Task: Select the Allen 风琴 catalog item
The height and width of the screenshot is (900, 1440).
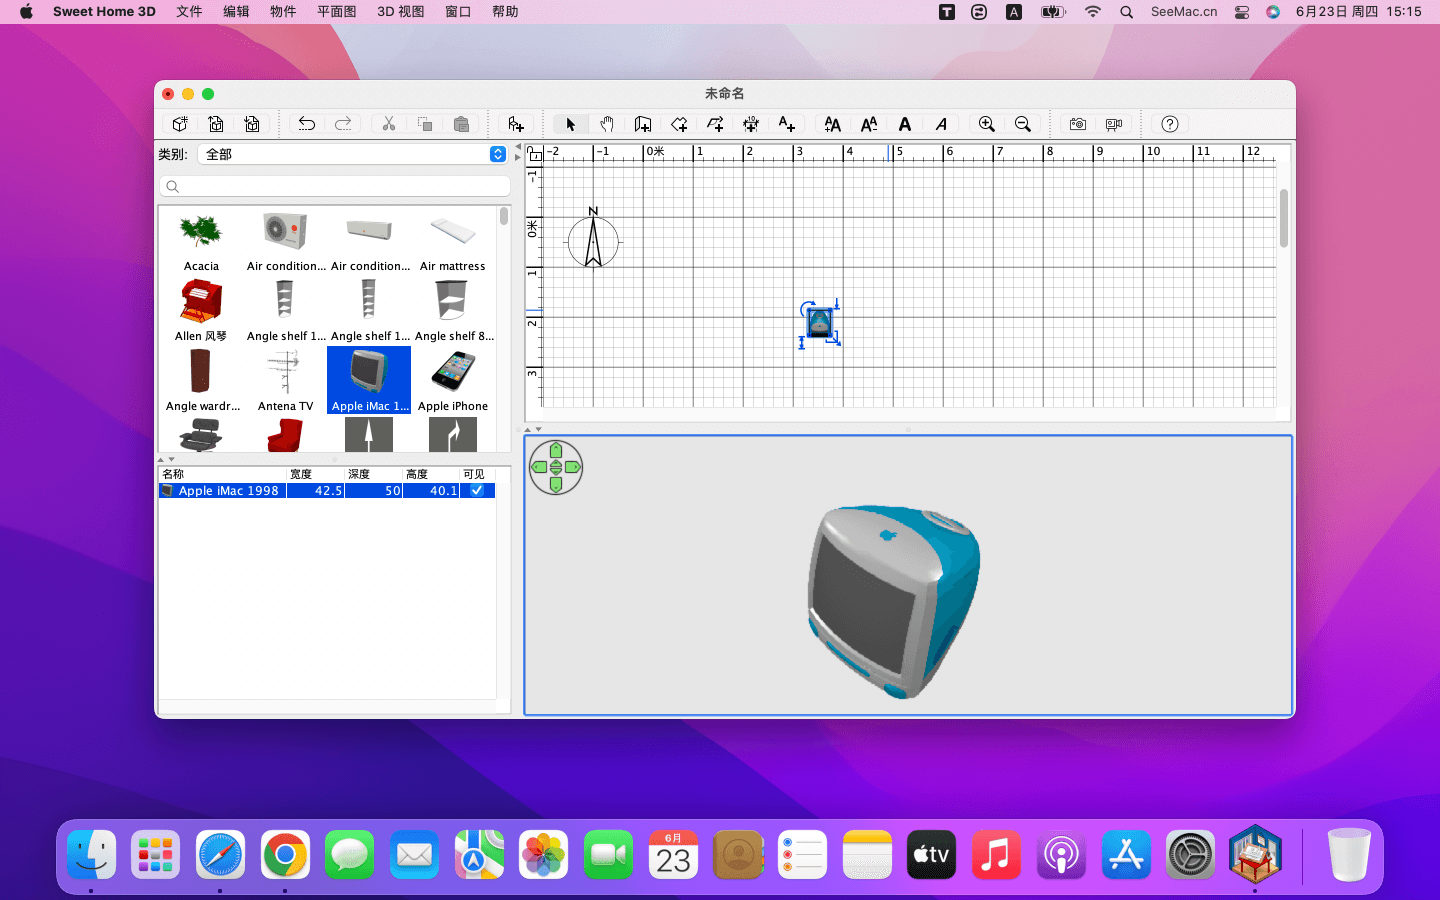Action: (x=201, y=311)
